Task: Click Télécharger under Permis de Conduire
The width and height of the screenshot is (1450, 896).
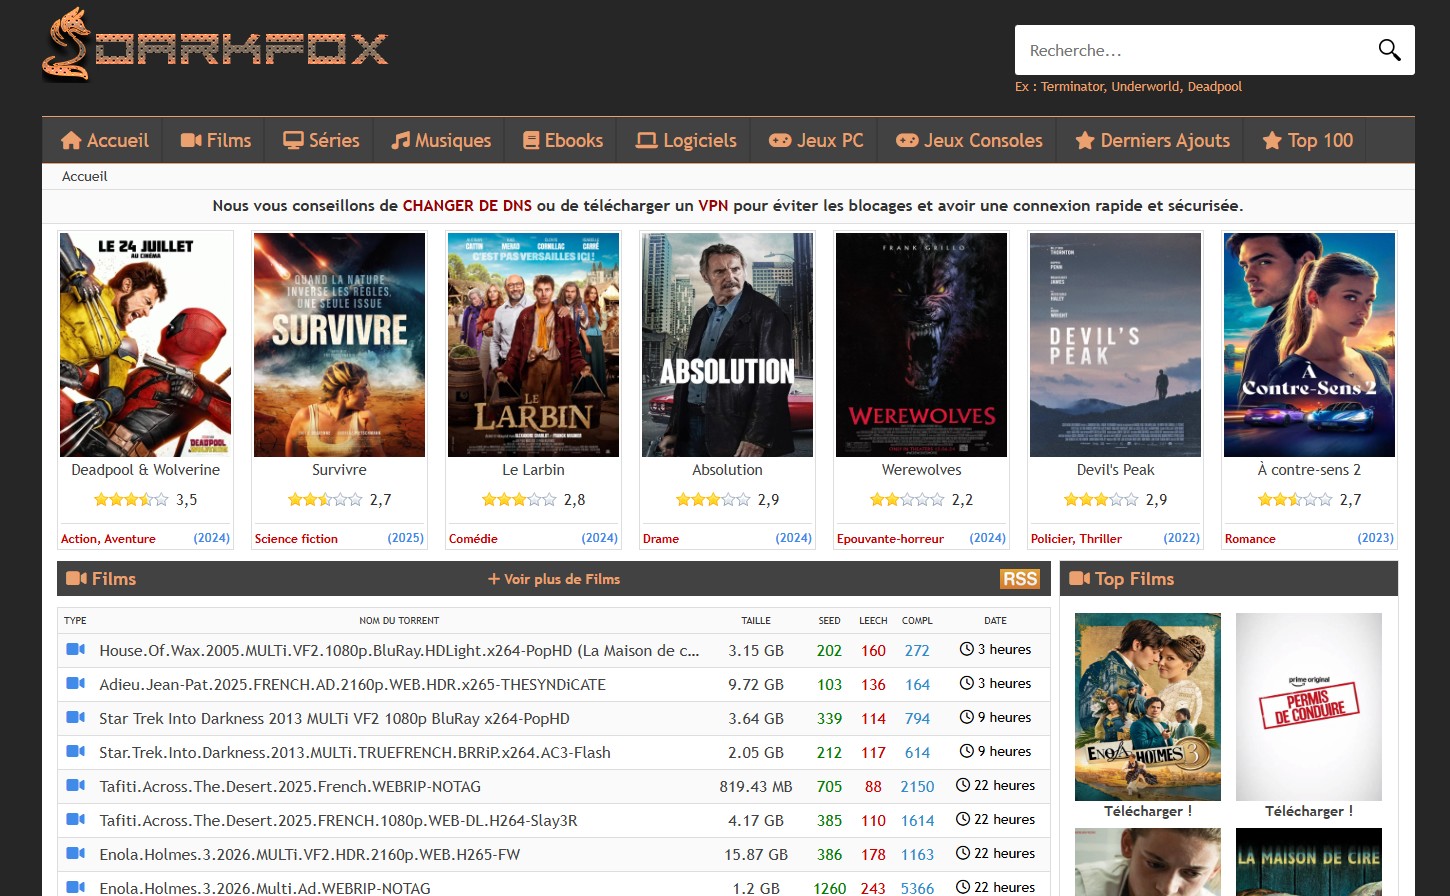Action: tap(1309, 811)
